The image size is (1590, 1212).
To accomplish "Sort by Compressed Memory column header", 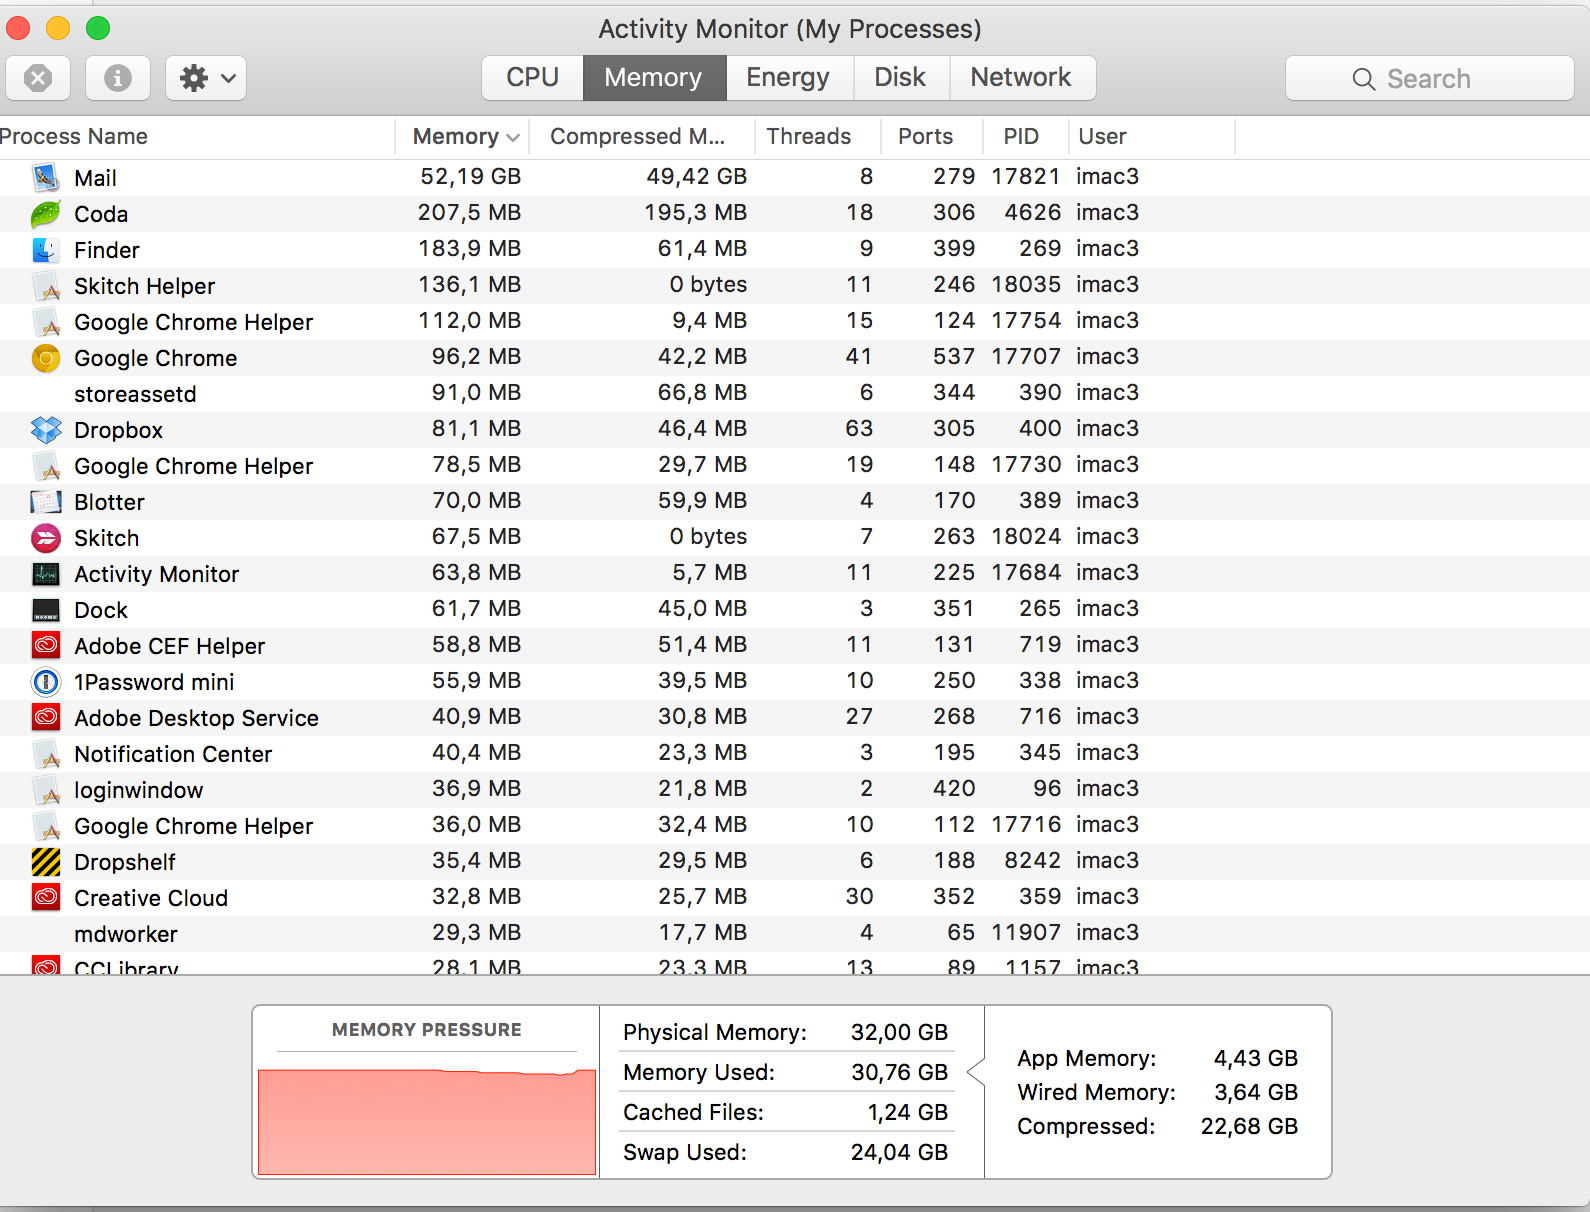I will tap(641, 137).
